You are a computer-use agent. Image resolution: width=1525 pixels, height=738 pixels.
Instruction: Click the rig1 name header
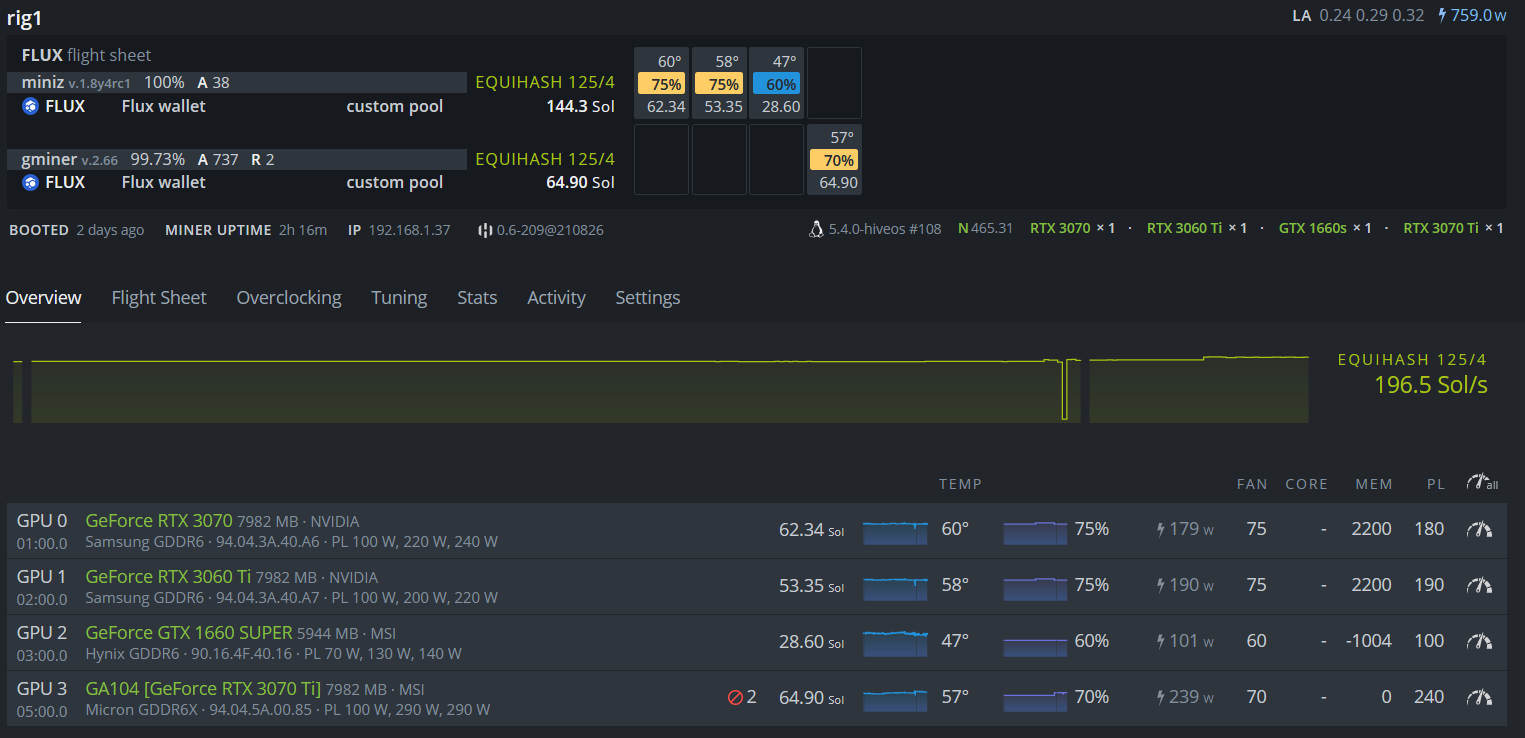pyautogui.click(x=25, y=17)
